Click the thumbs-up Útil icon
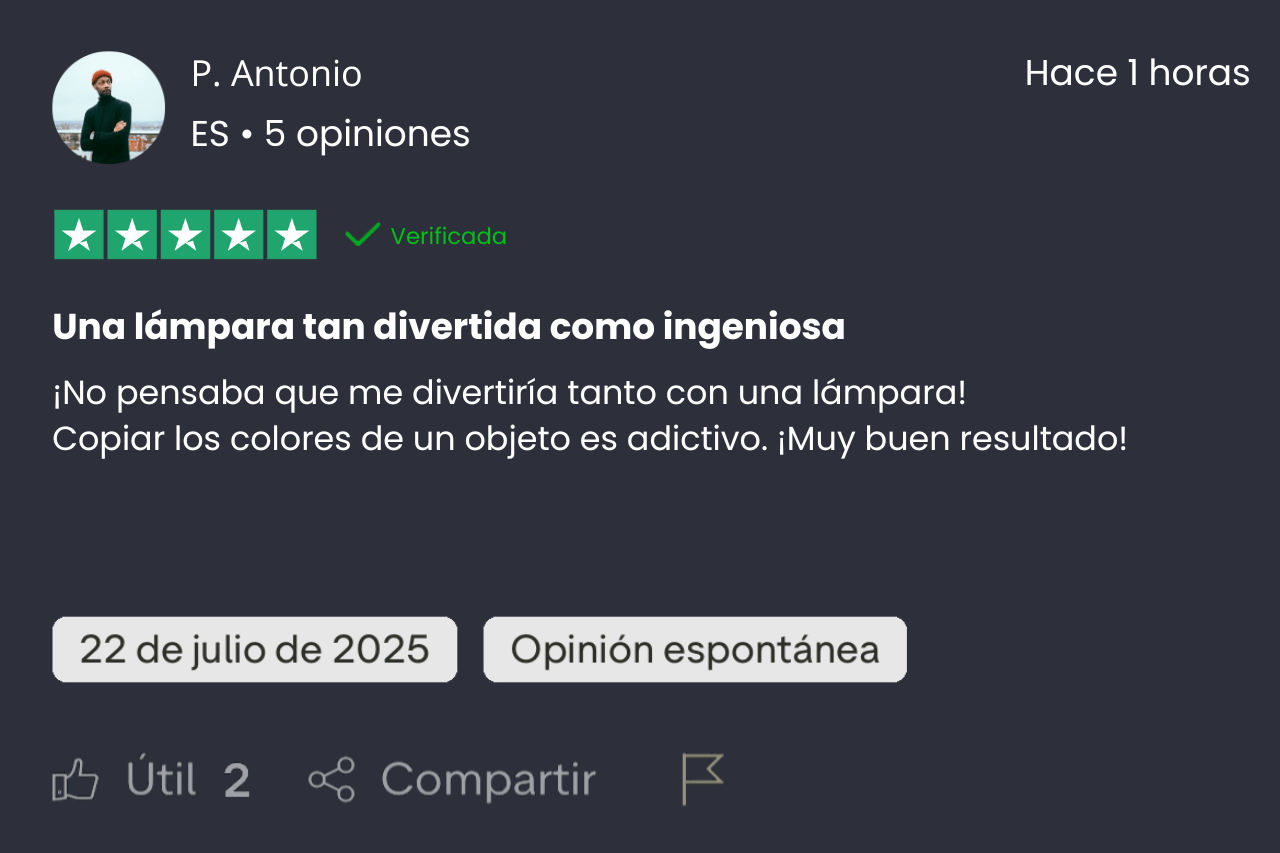 coord(76,780)
